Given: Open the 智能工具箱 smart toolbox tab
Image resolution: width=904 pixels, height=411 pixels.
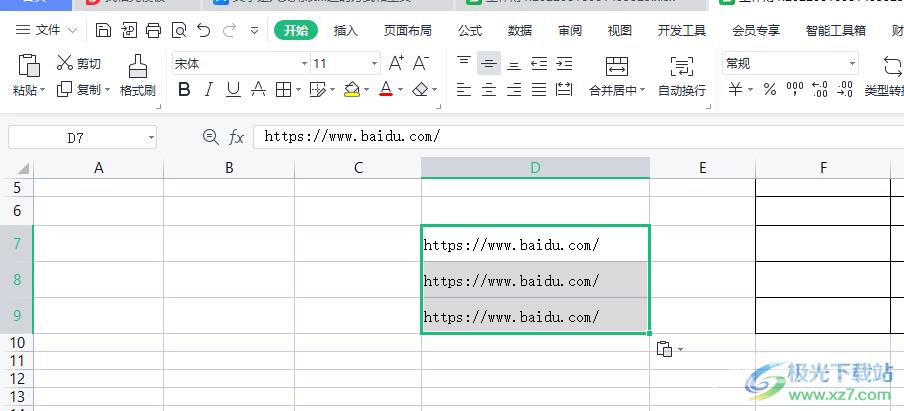Looking at the screenshot, I should coord(836,31).
